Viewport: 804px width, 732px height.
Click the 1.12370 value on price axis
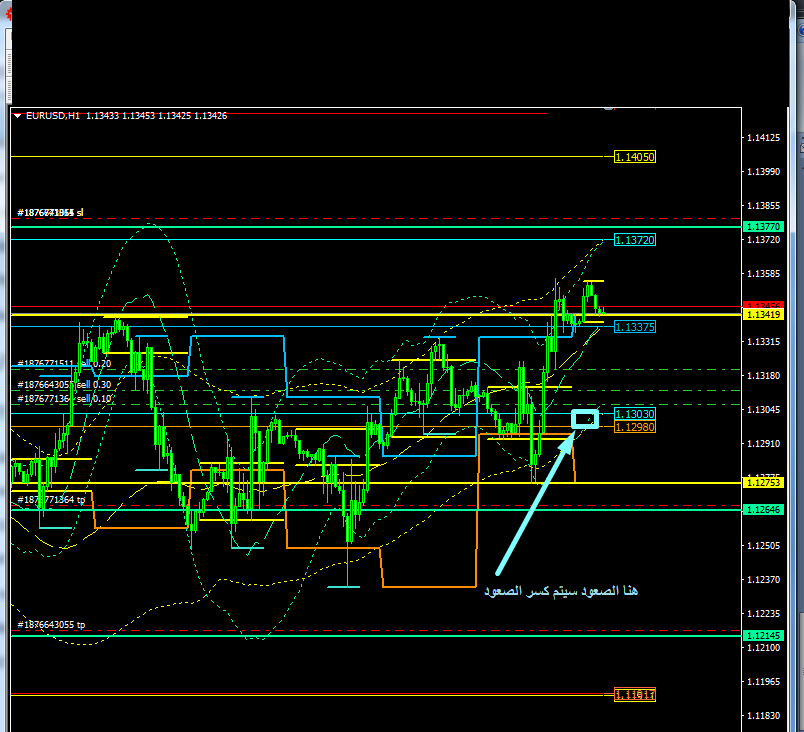[x=763, y=579]
